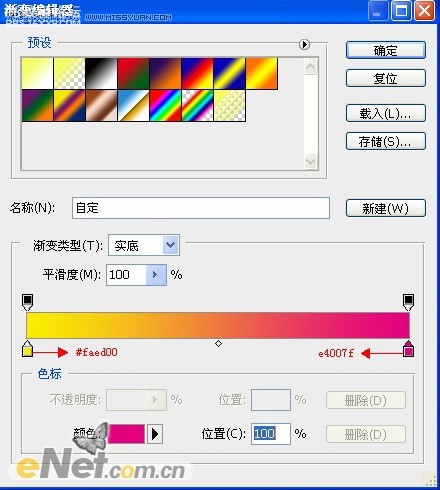Image resolution: width=440 pixels, height=490 pixels.
Task: Click the gradient midpoint diamond marker
Action: tap(218, 343)
